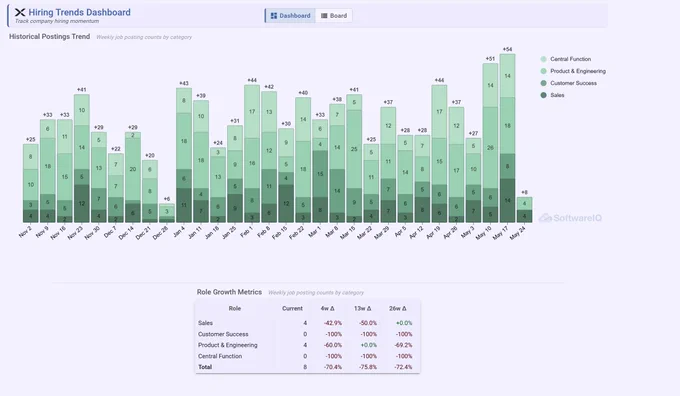Switch to the Board tab

tap(334, 16)
